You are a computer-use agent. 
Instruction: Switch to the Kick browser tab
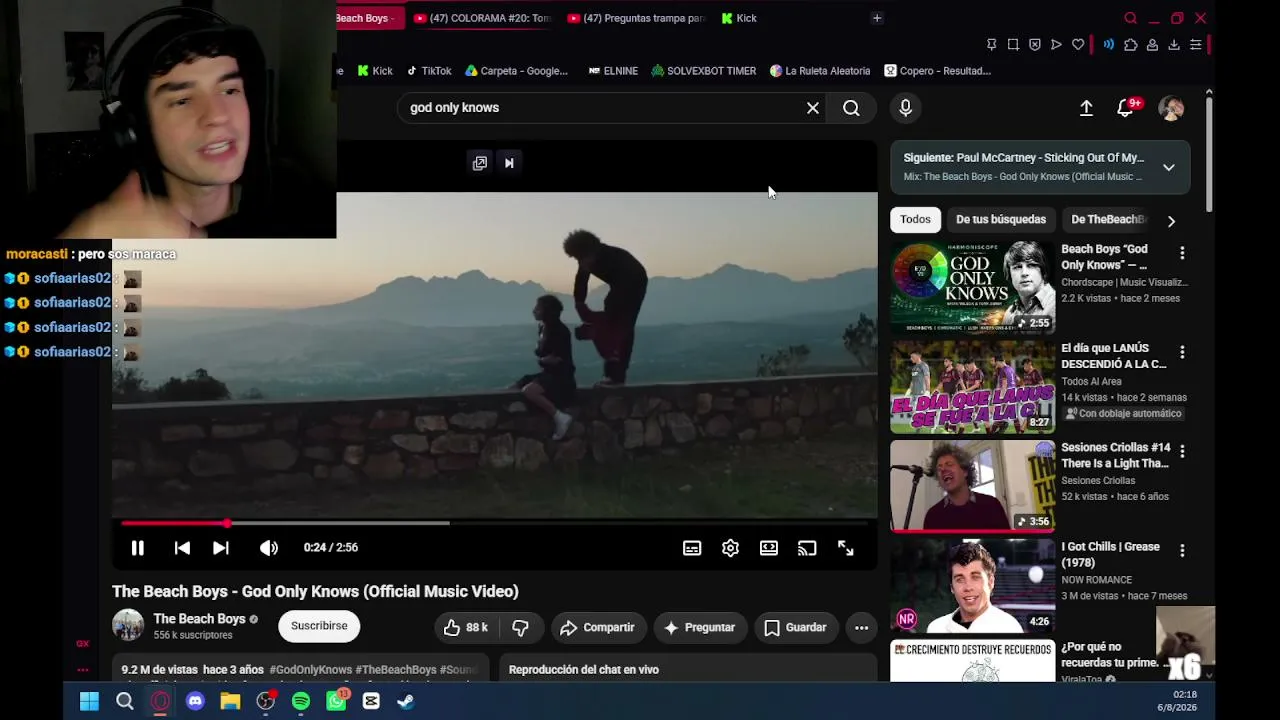(739, 18)
